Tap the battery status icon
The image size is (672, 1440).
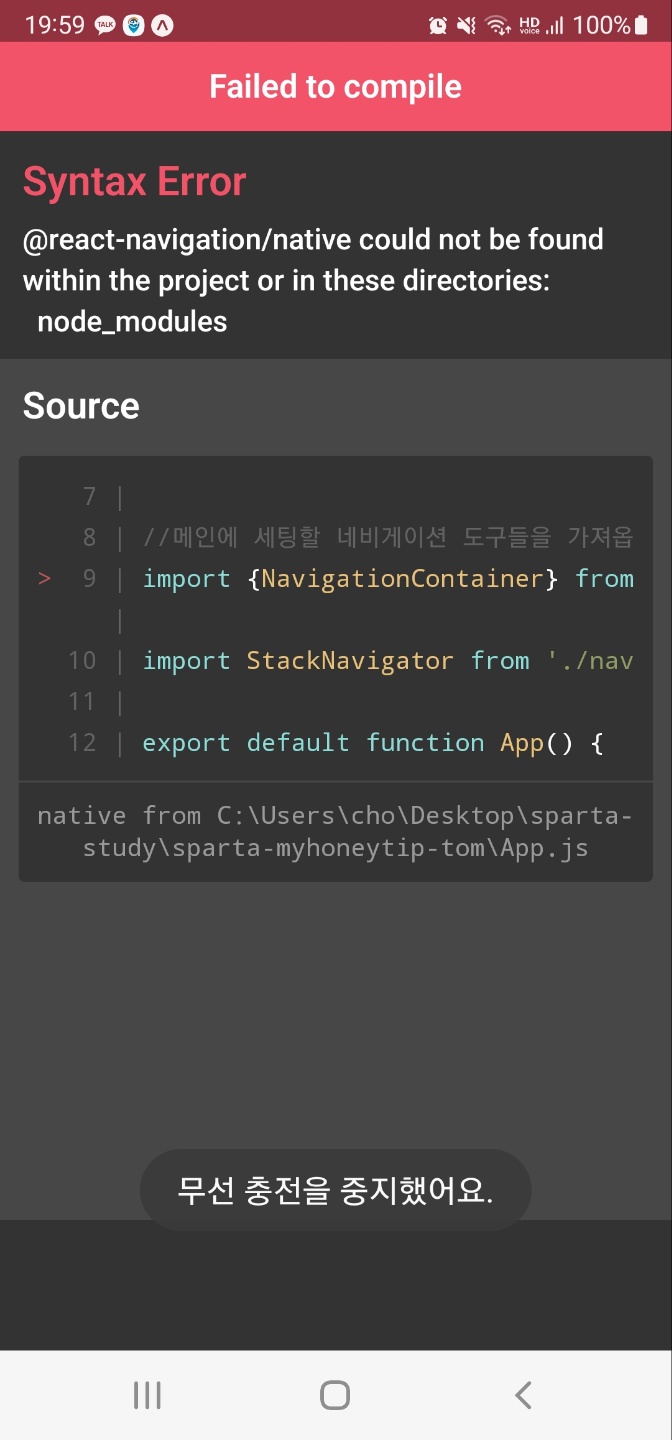coord(641,25)
